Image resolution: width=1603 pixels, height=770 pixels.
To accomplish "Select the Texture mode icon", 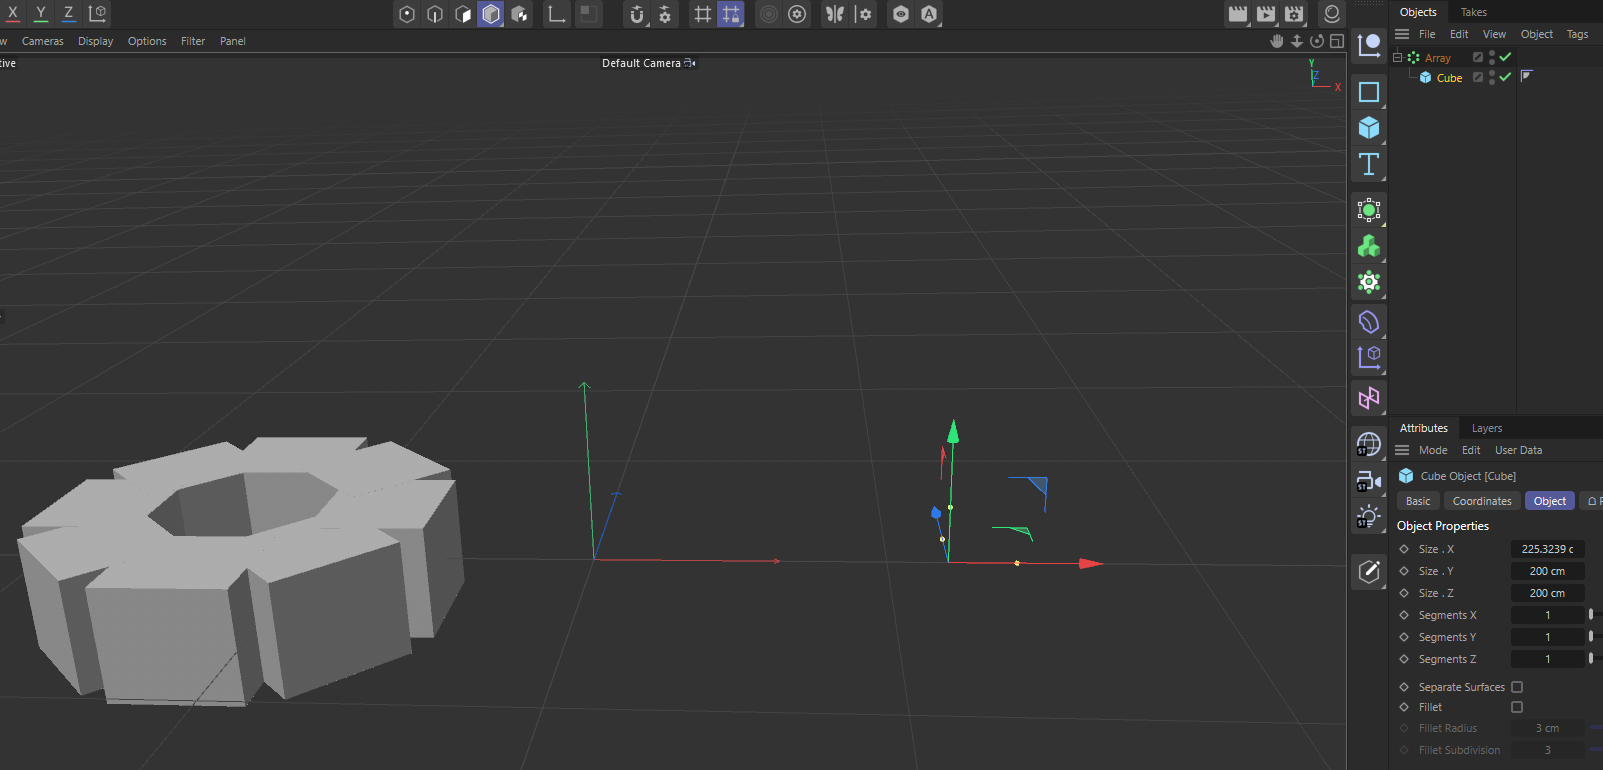I will tap(519, 14).
